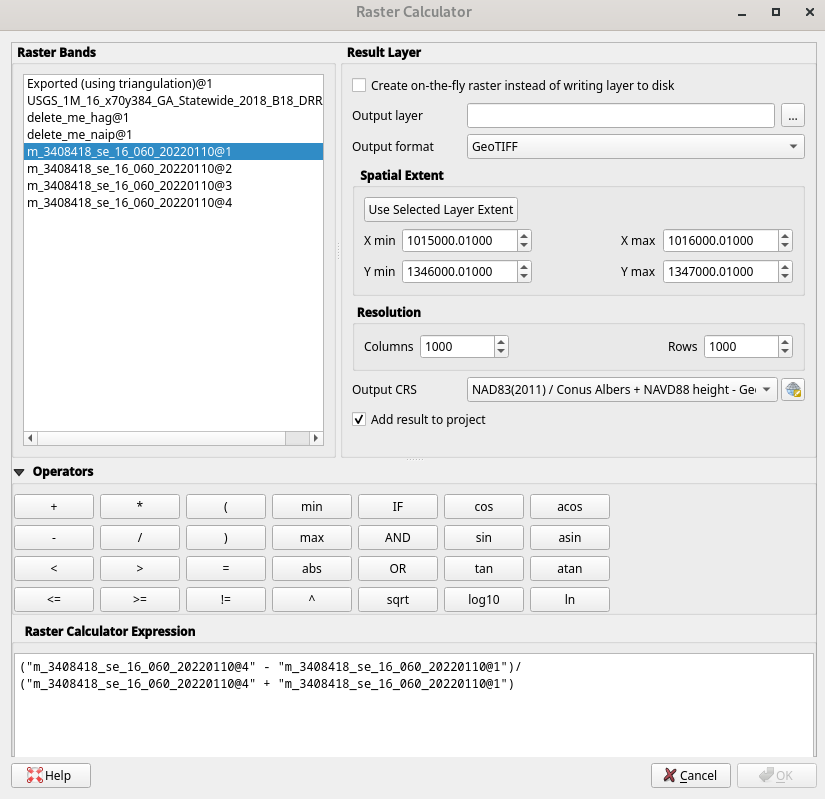
Task: Increase Y min with up arrow
Action: coord(524,267)
